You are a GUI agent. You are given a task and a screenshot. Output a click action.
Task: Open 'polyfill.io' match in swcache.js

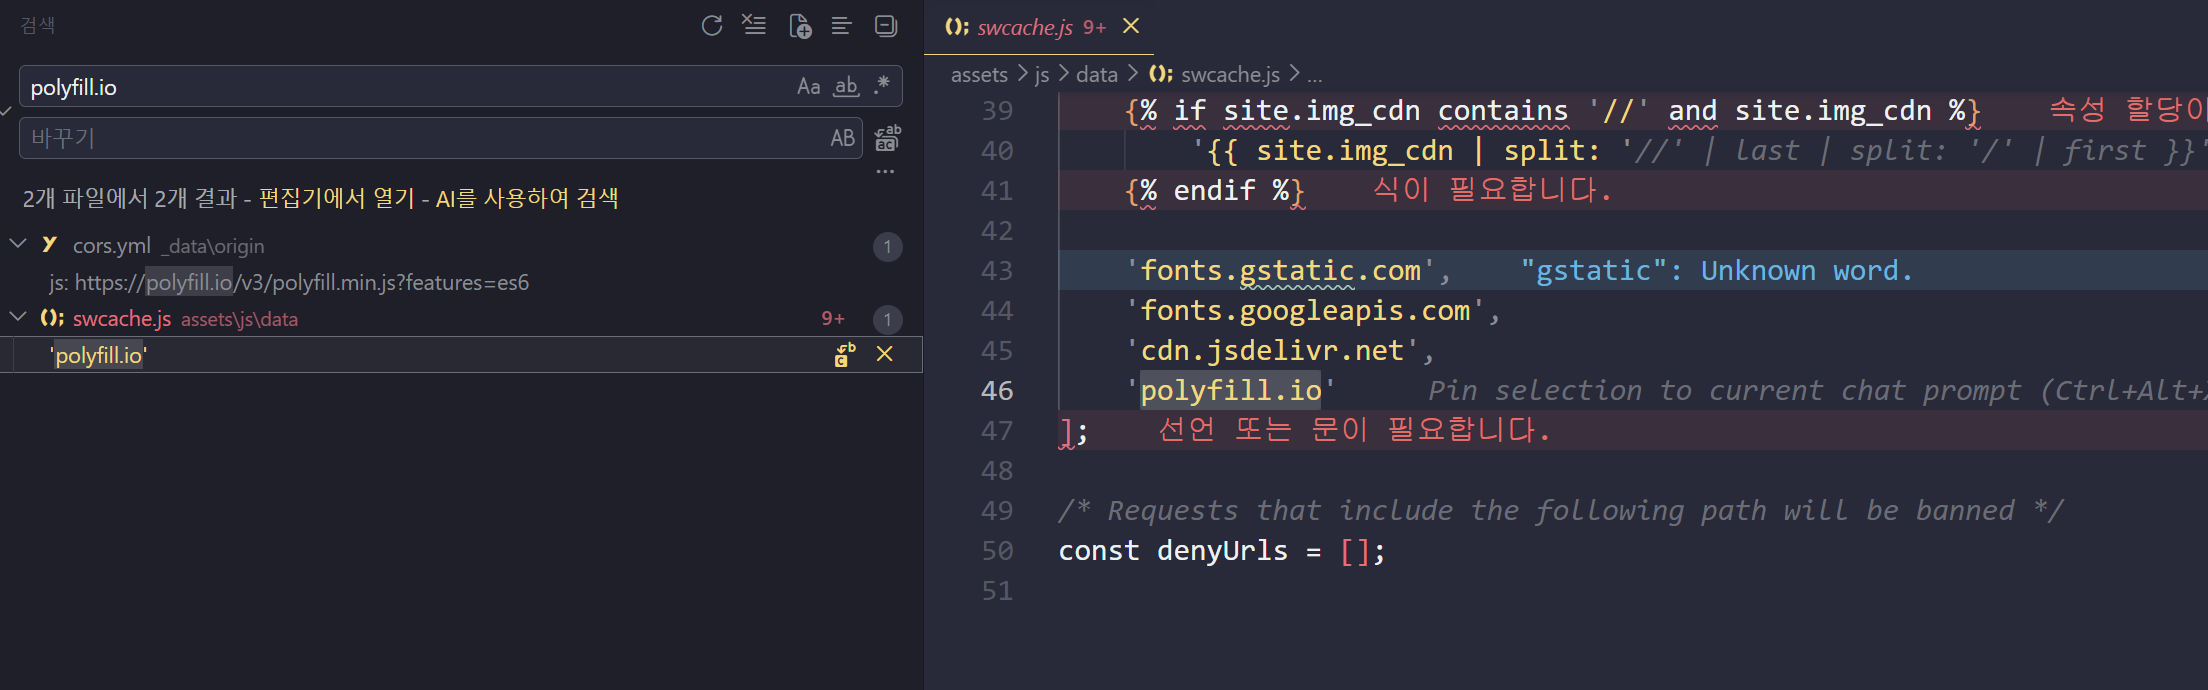click(x=99, y=355)
